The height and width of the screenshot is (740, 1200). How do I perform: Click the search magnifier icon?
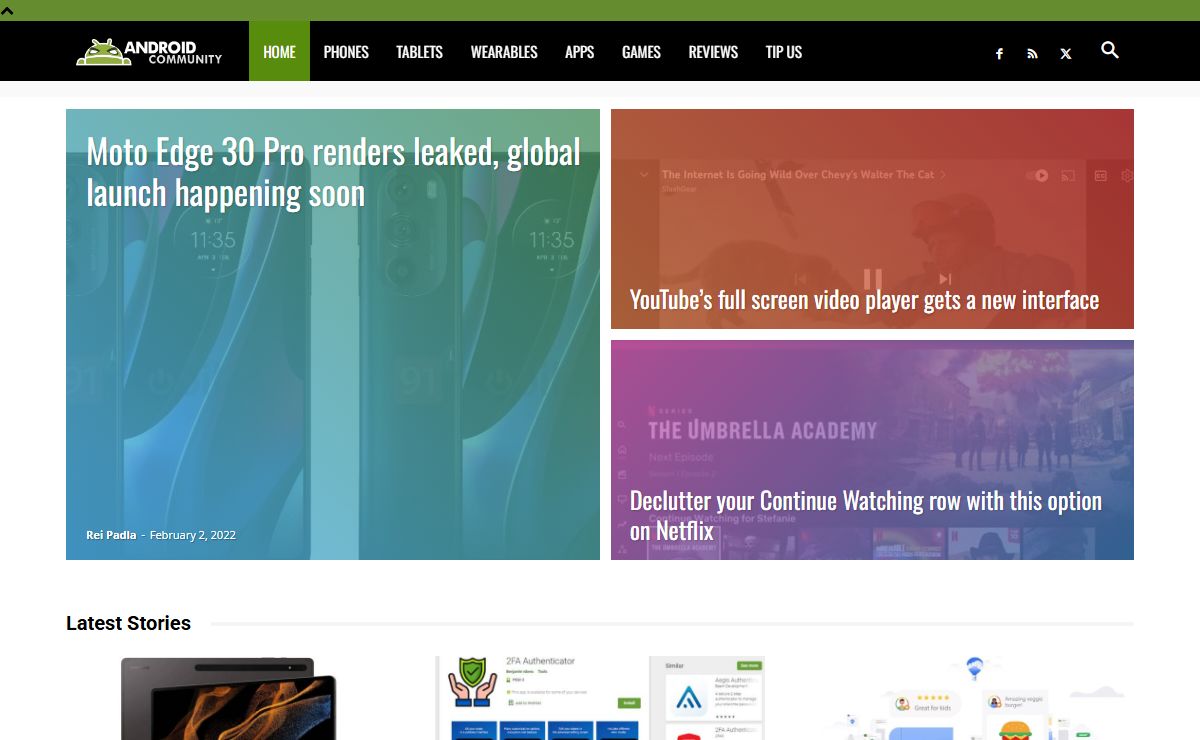pos(1110,50)
